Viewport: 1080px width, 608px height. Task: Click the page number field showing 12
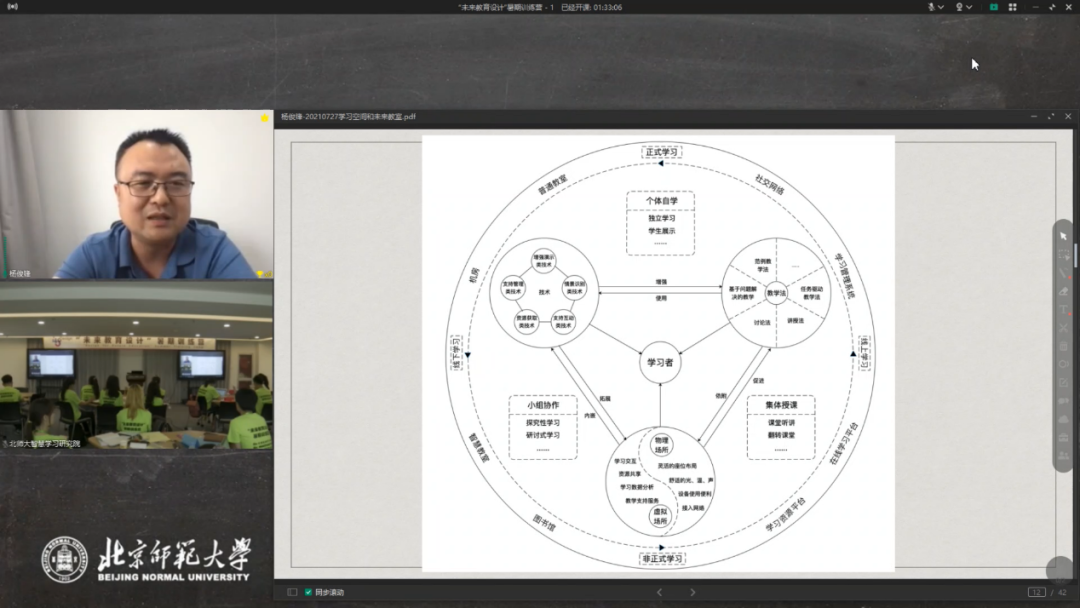point(1036,592)
